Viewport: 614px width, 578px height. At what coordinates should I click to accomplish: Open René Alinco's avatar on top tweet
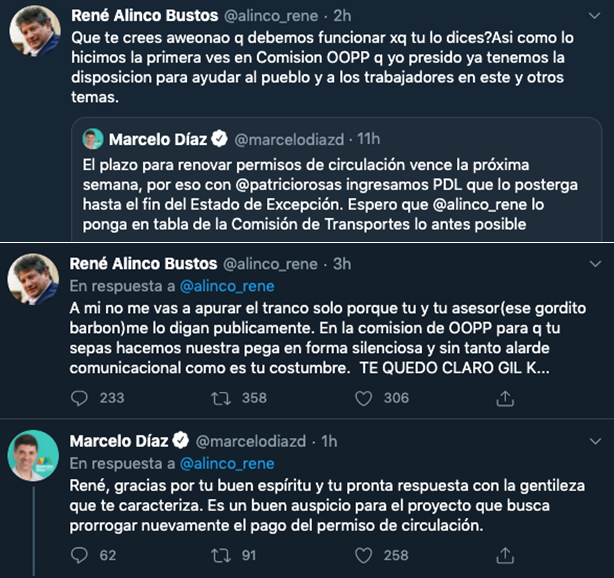click(34, 40)
